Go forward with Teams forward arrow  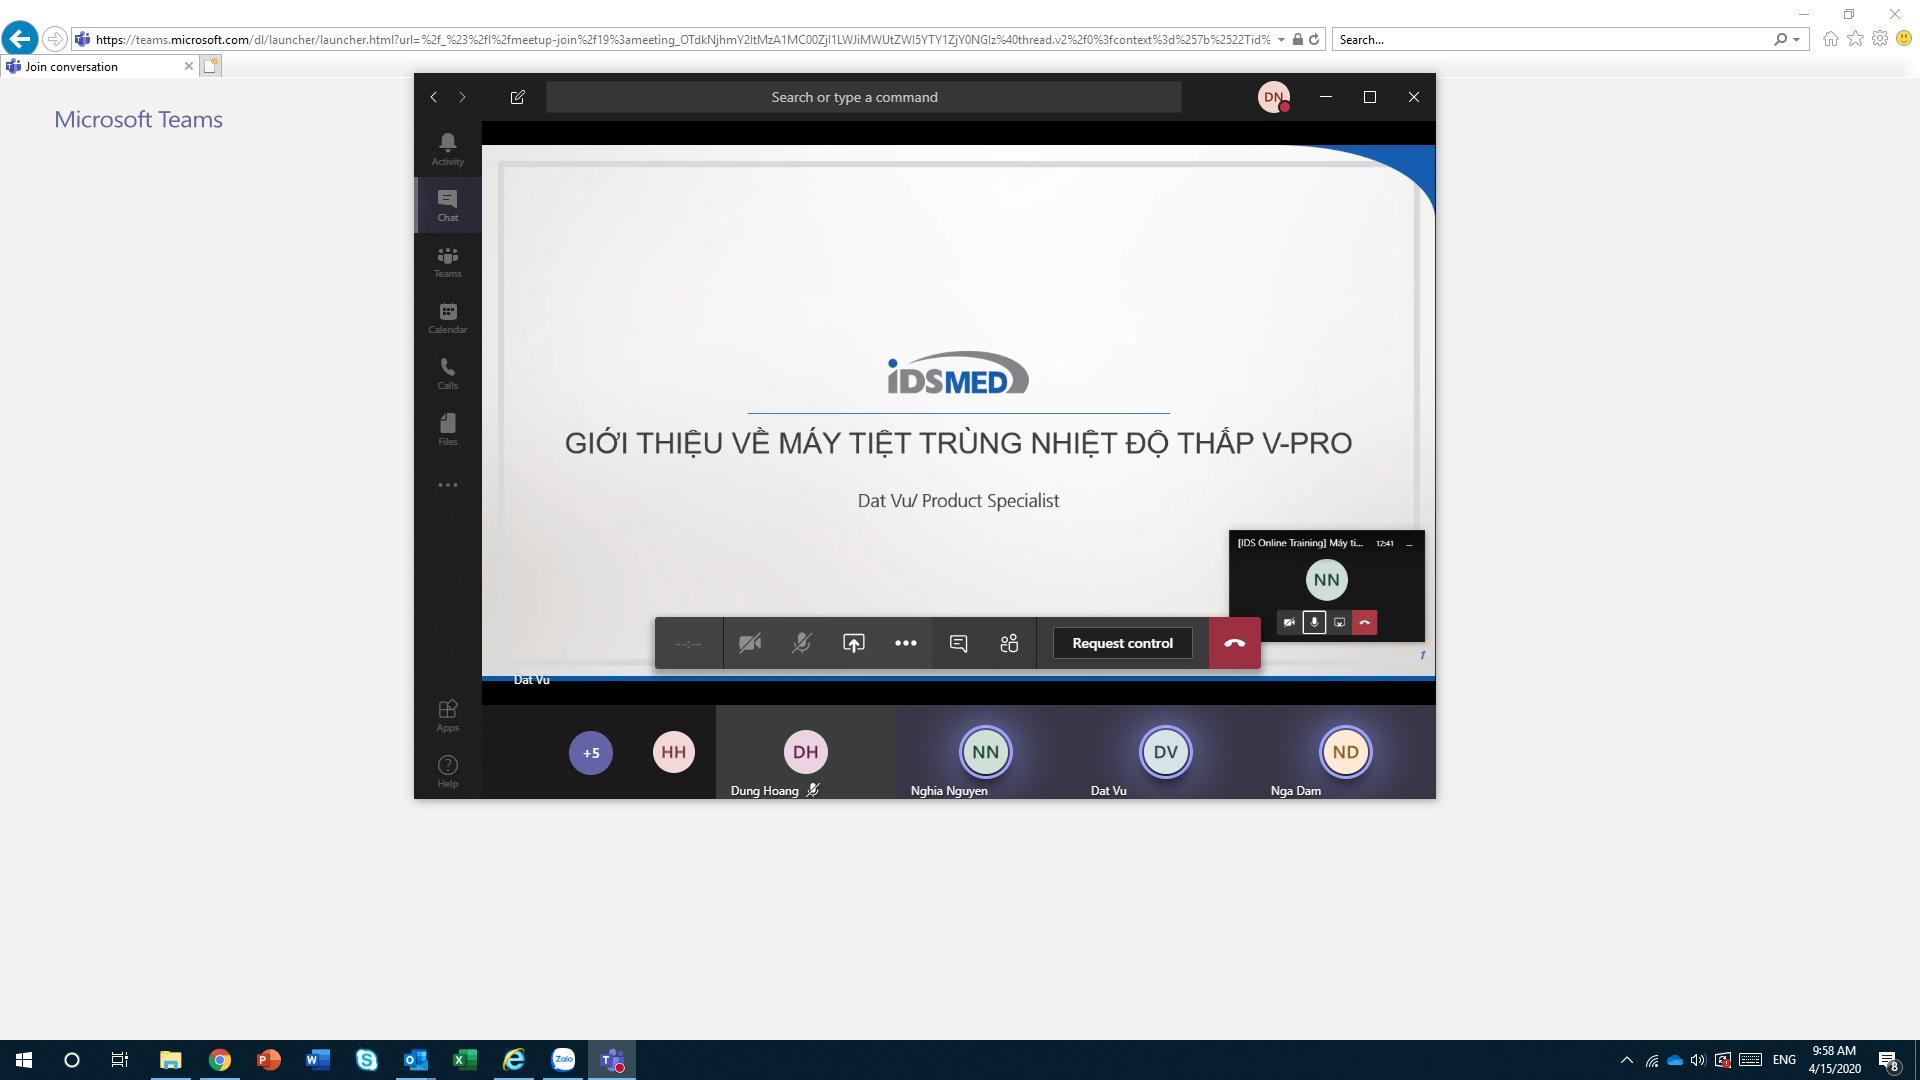point(462,97)
